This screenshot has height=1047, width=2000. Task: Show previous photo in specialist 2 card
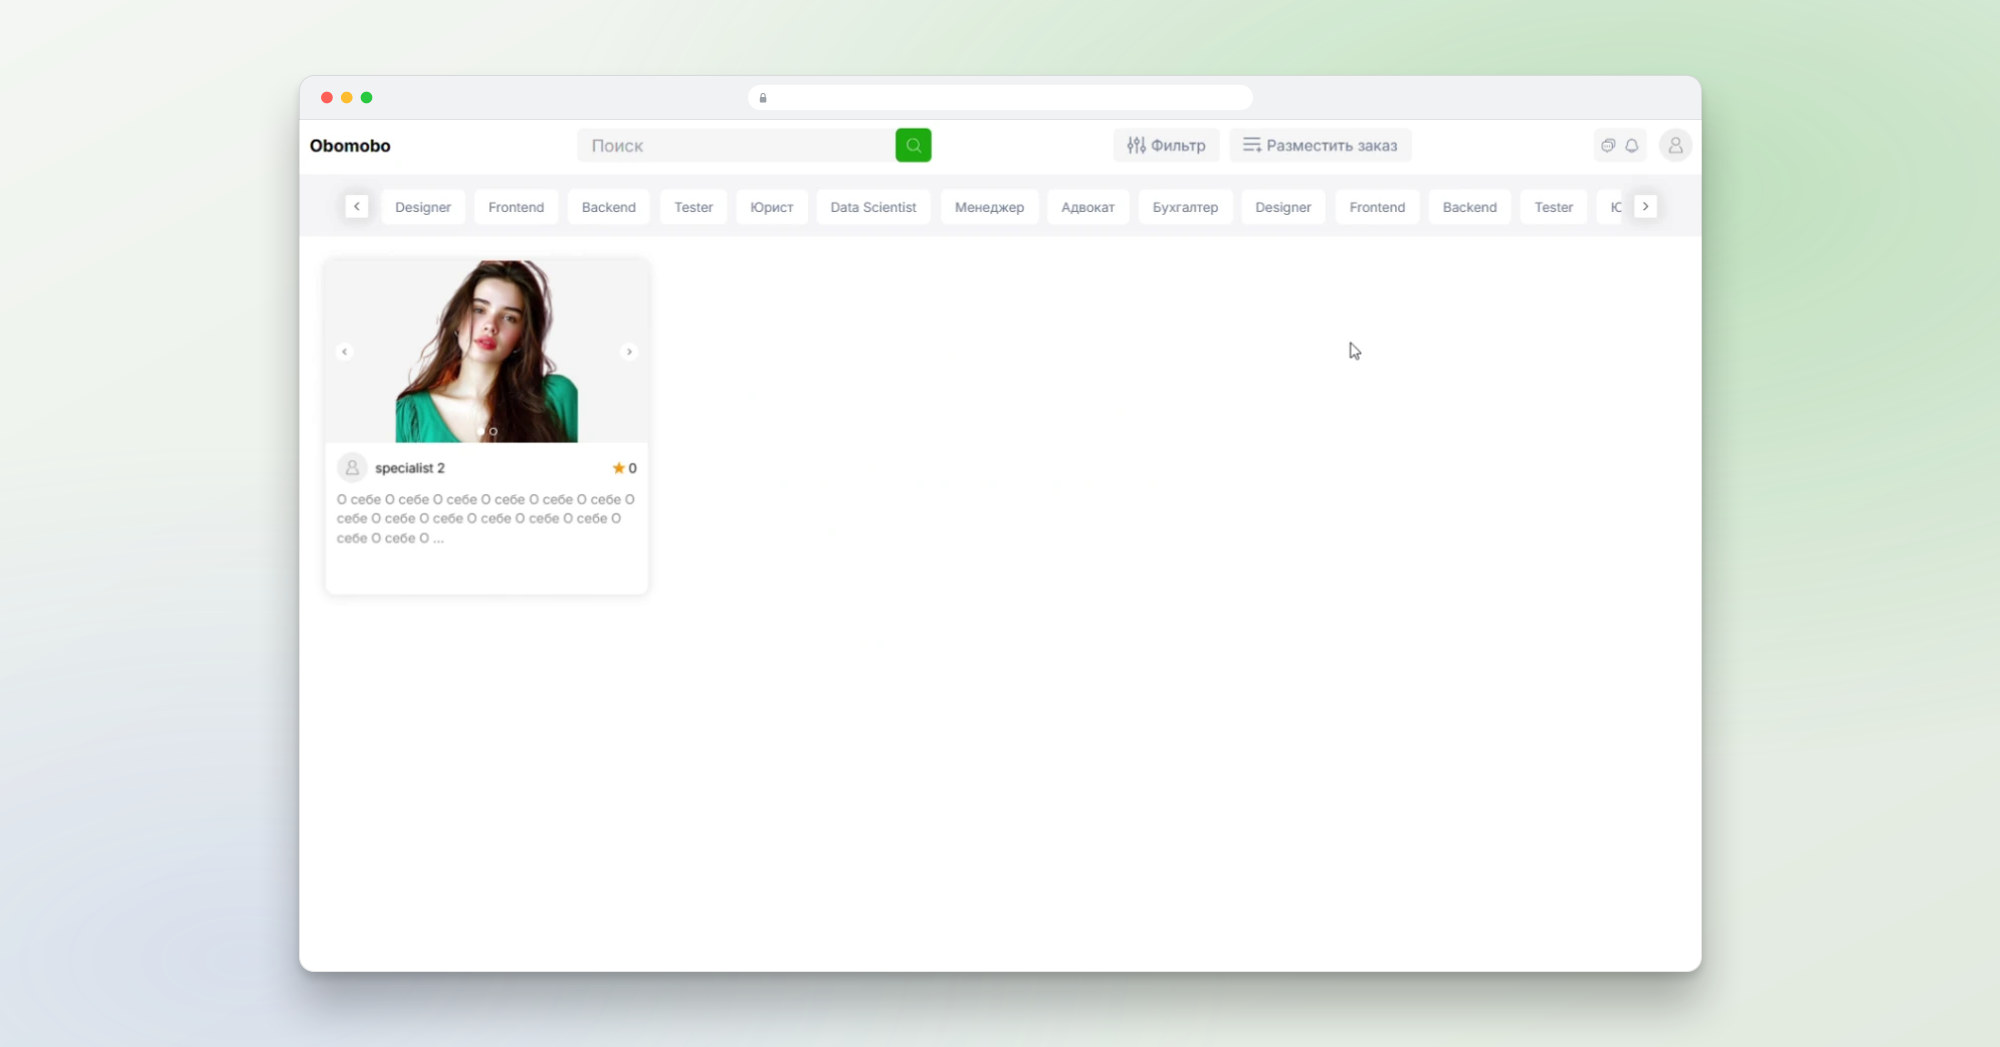tap(345, 352)
